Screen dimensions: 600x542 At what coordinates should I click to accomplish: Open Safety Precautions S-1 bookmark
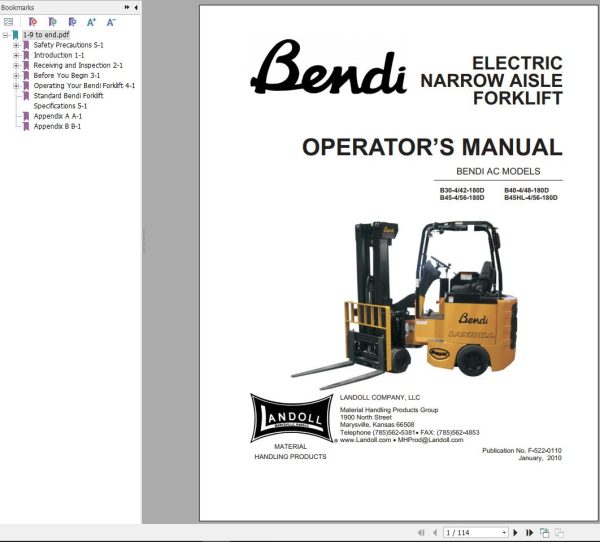click(x=68, y=45)
